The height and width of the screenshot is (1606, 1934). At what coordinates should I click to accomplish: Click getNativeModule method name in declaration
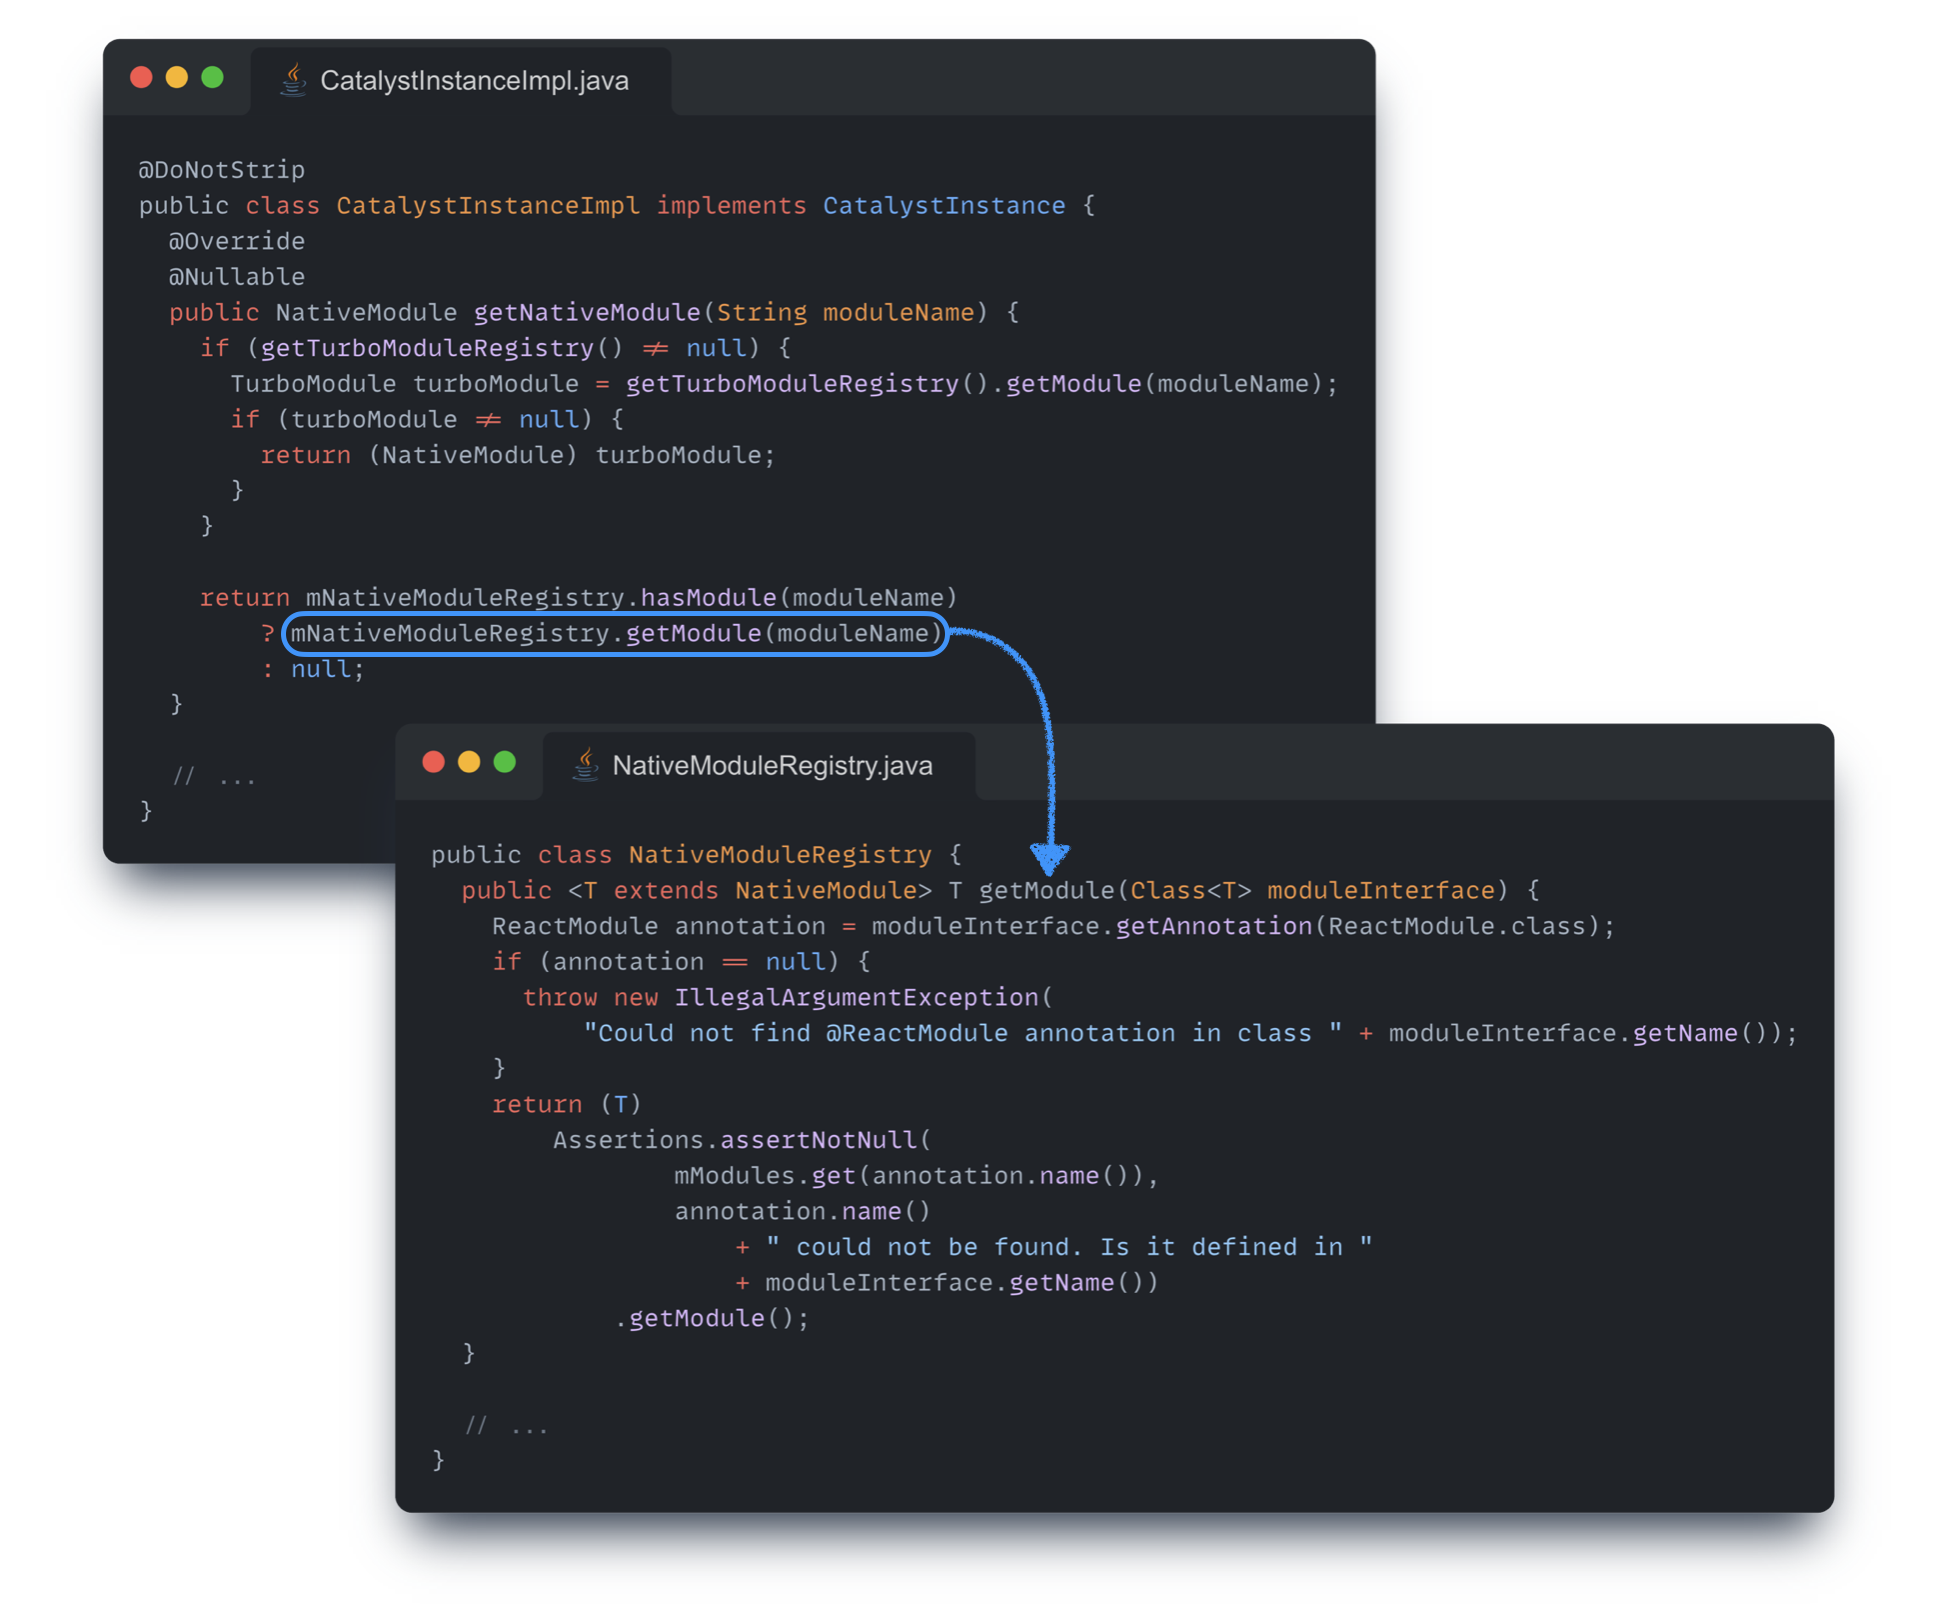[x=587, y=312]
